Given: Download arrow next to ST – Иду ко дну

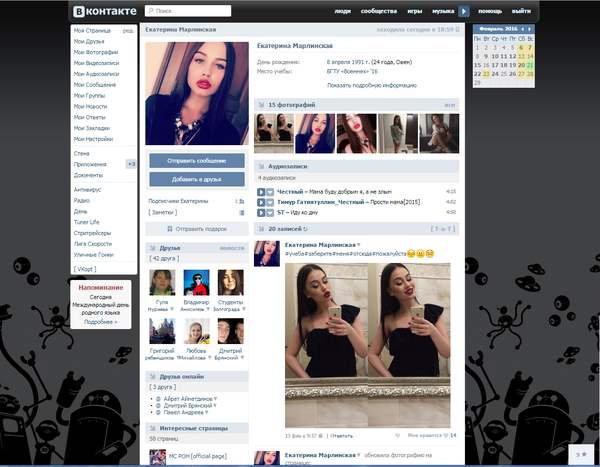Looking at the screenshot, I should pyautogui.click(x=270, y=212).
